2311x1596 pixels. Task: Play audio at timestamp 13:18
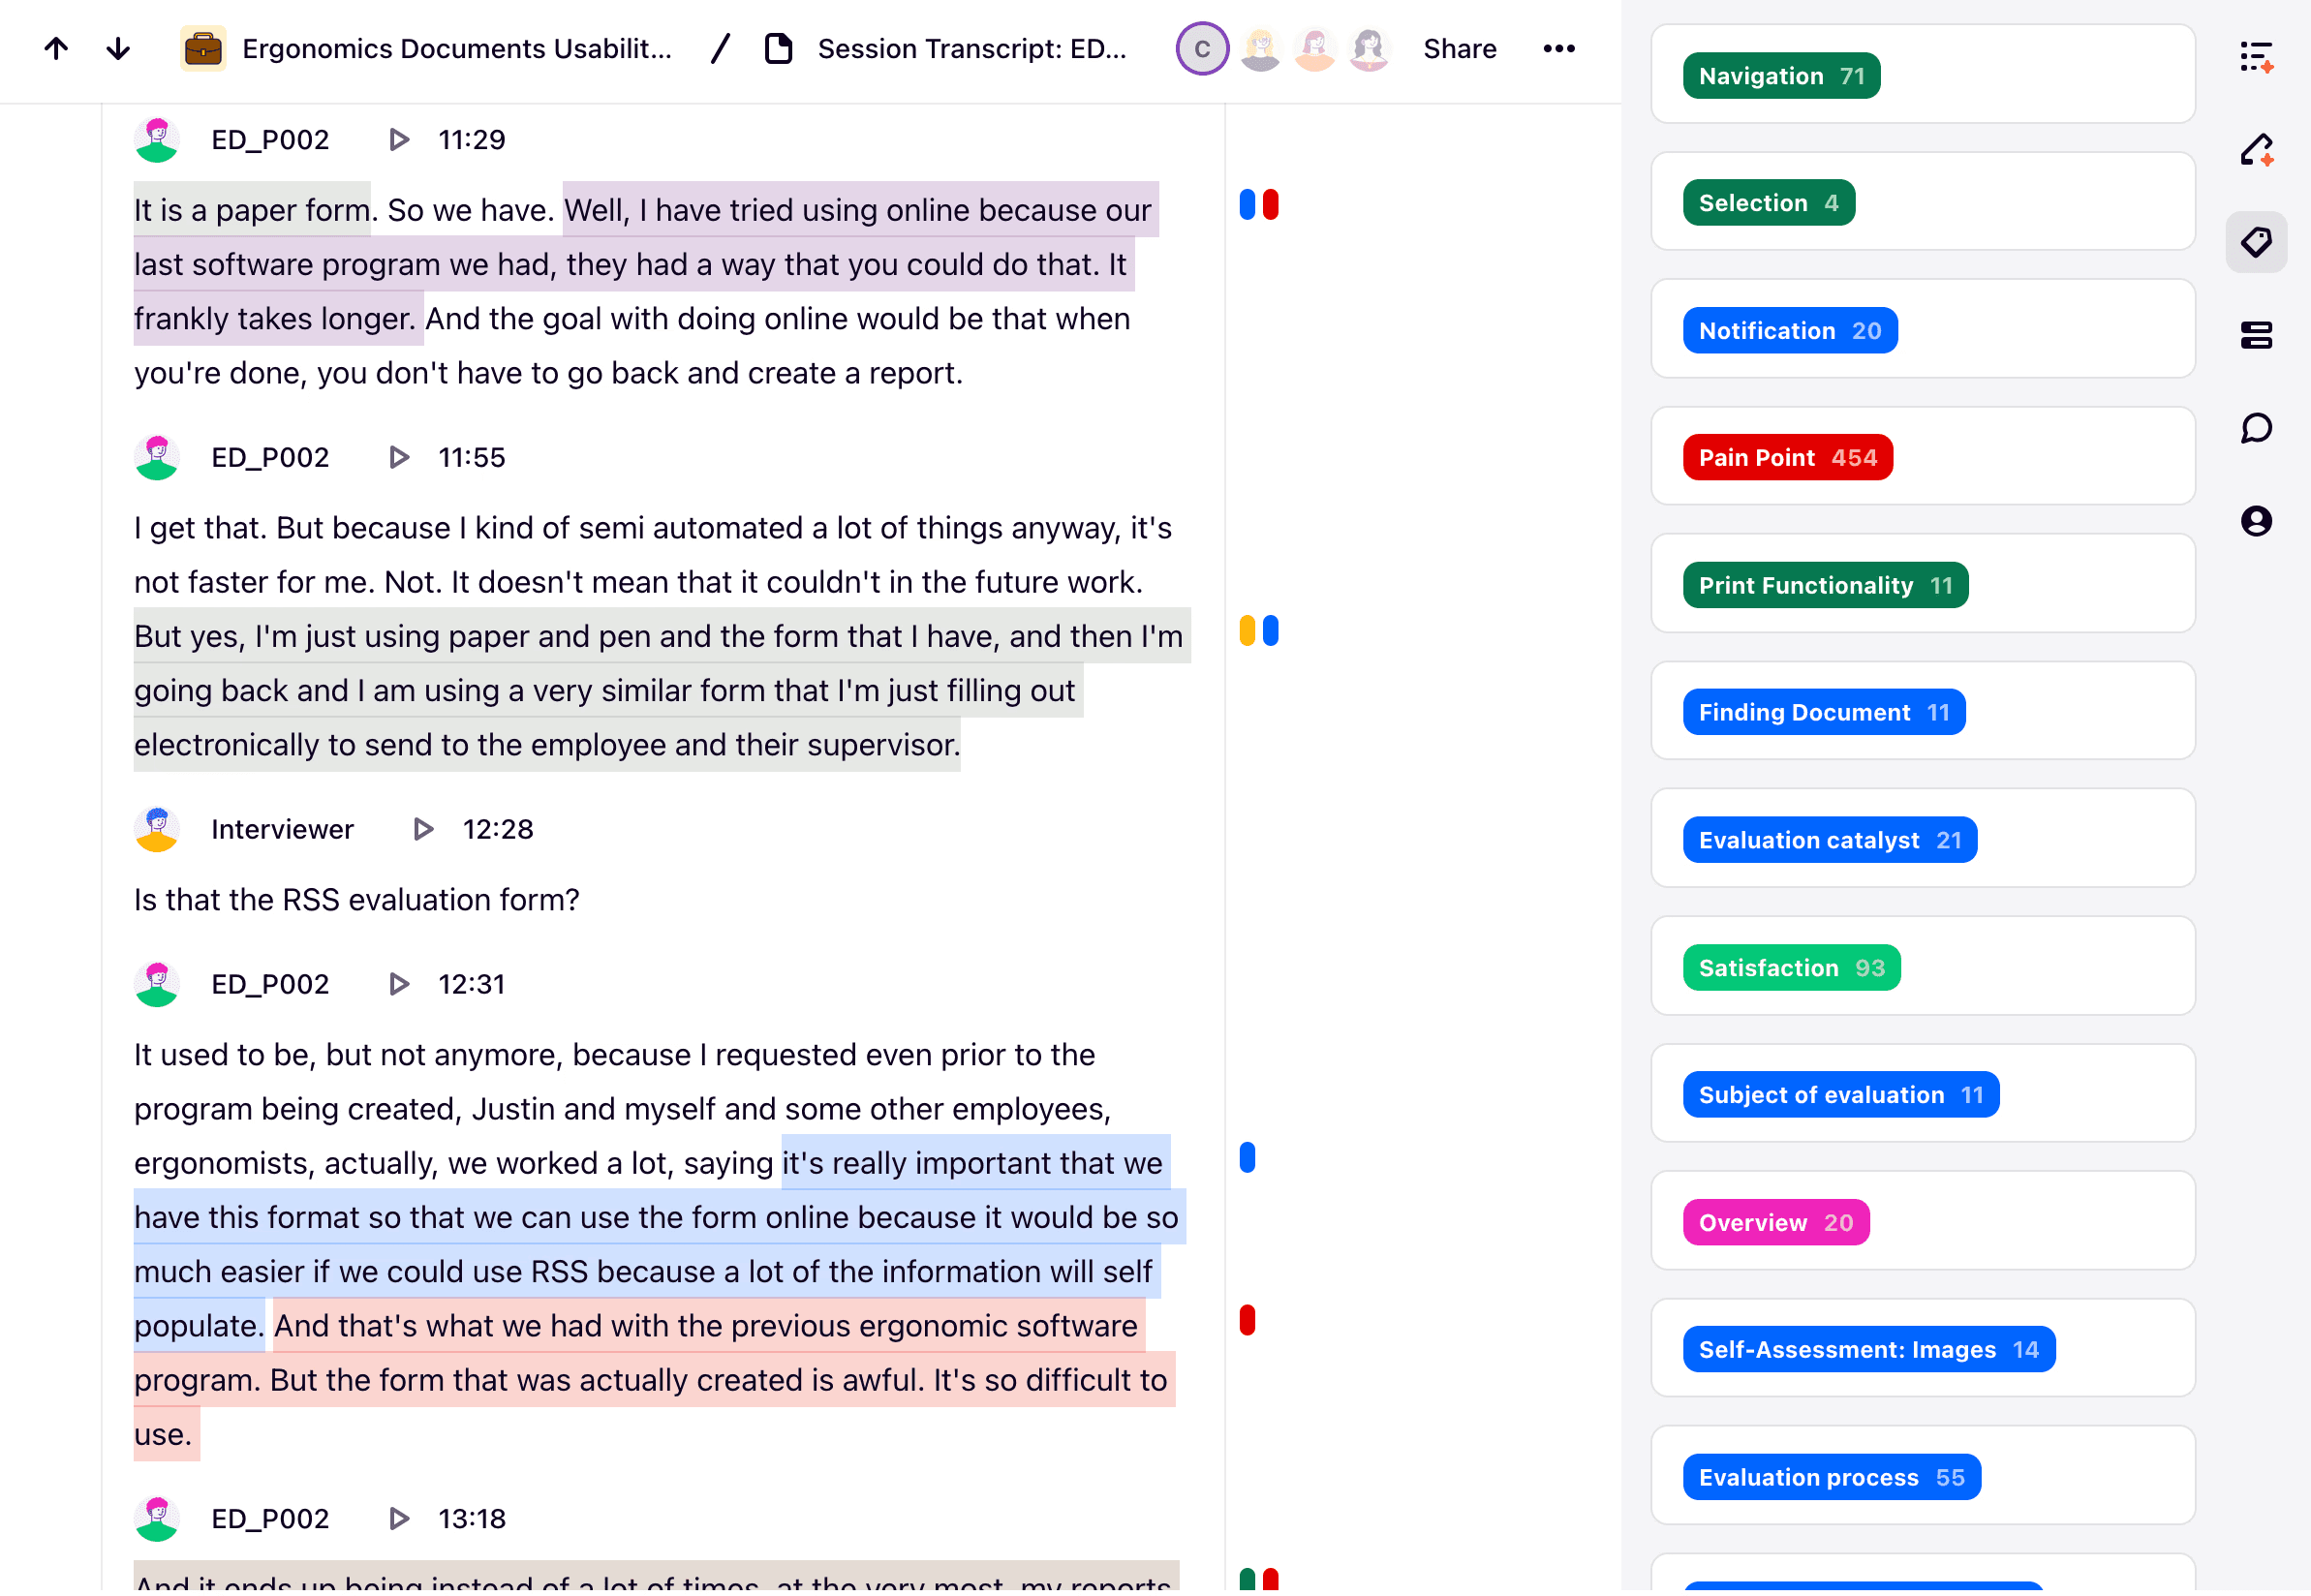coord(399,1520)
